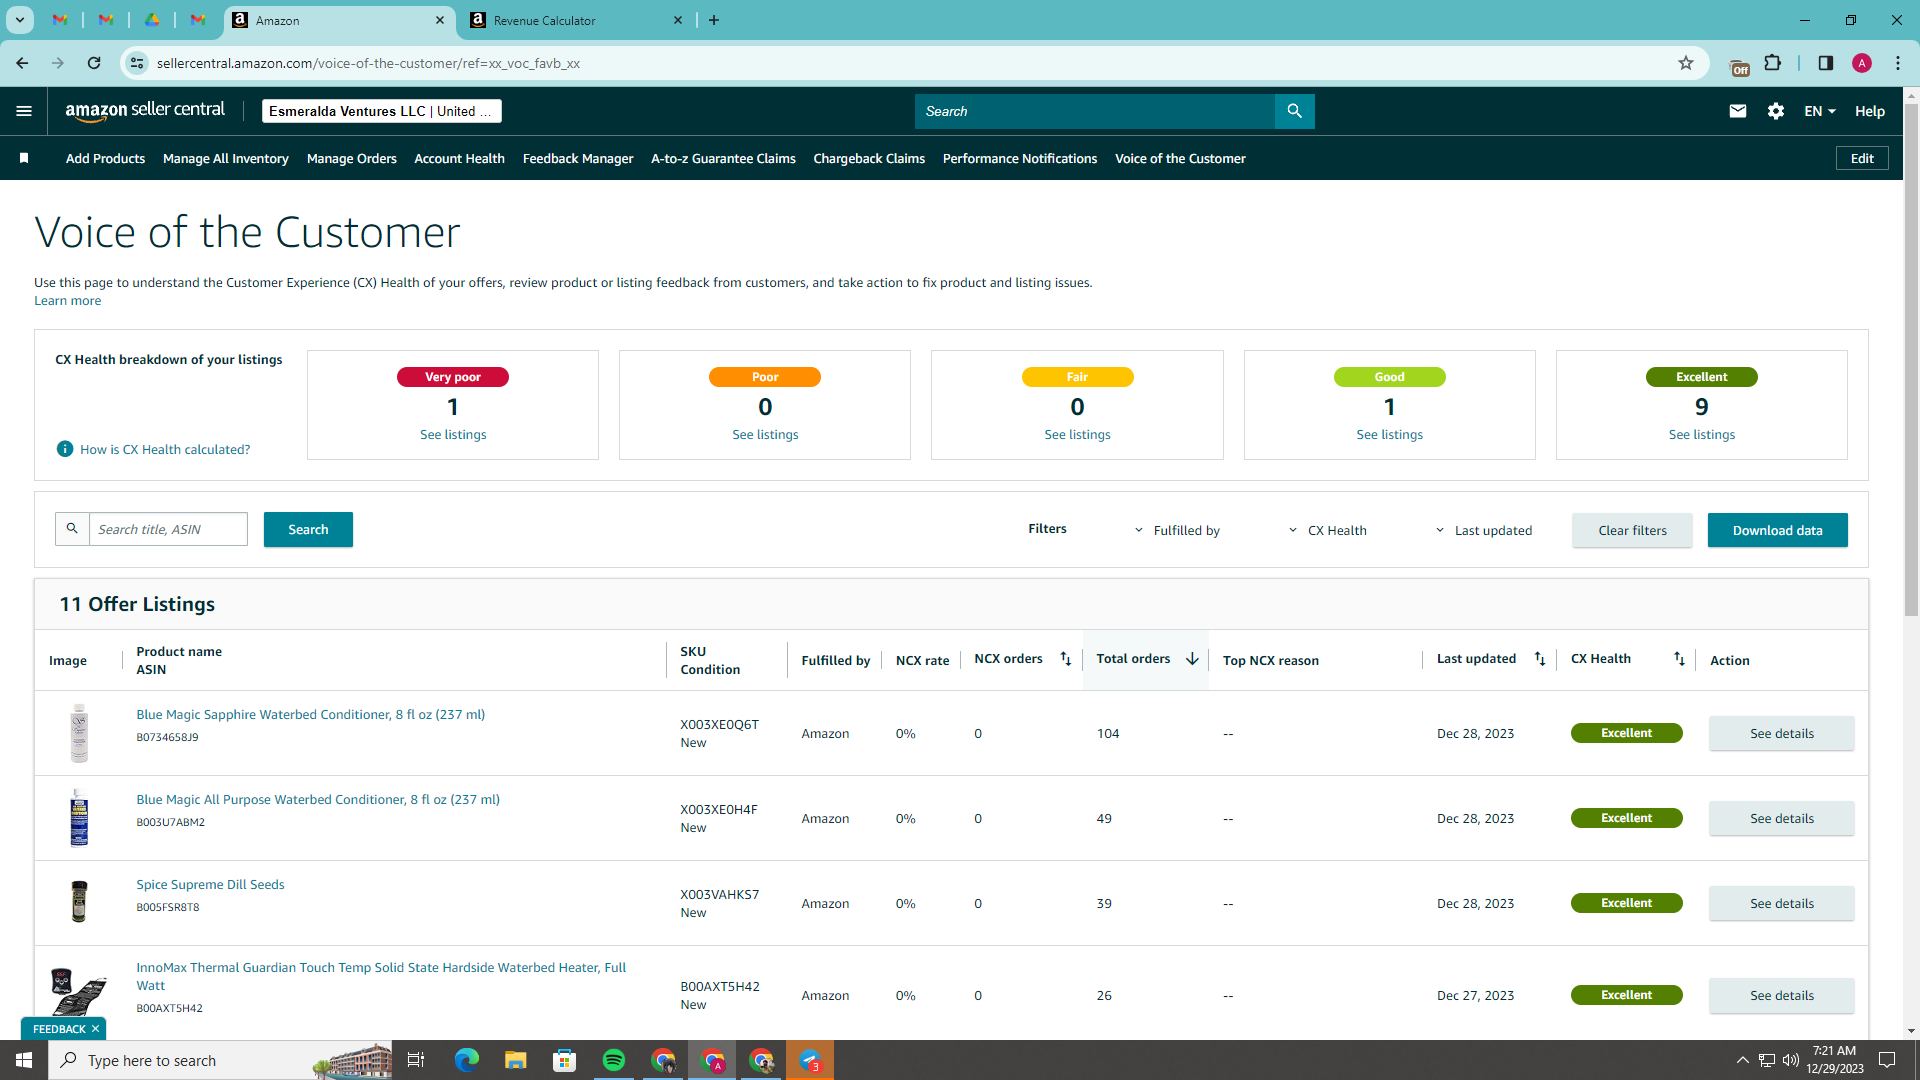The width and height of the screenshot is (1920, 1080).
Task: Open a new browser tab
Action: (x=714, y=20)
